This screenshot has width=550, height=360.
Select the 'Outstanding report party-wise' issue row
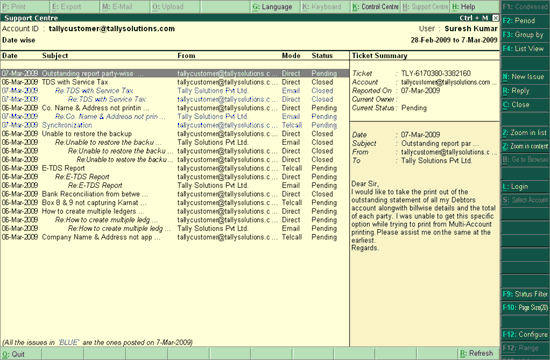click(175, 73)
